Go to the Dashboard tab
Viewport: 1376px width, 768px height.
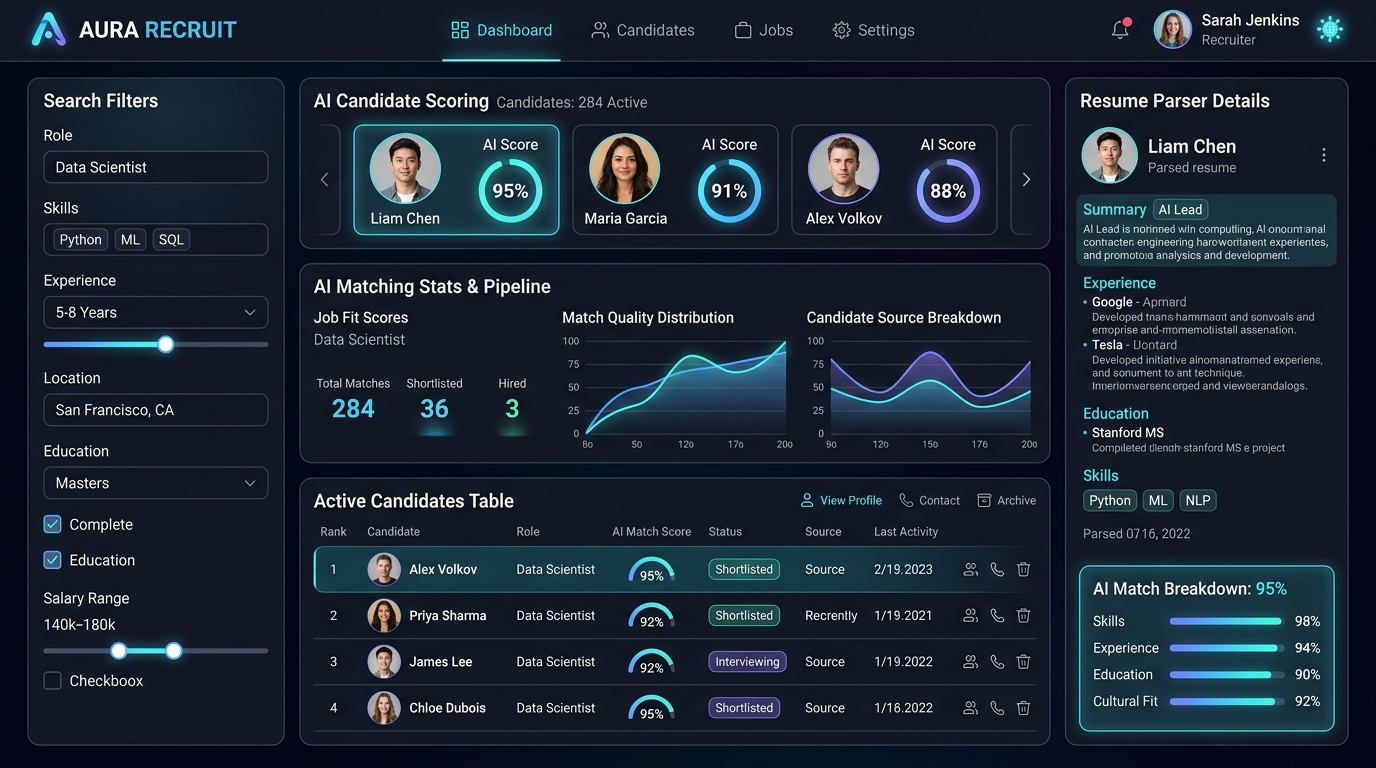coord(502,30)
